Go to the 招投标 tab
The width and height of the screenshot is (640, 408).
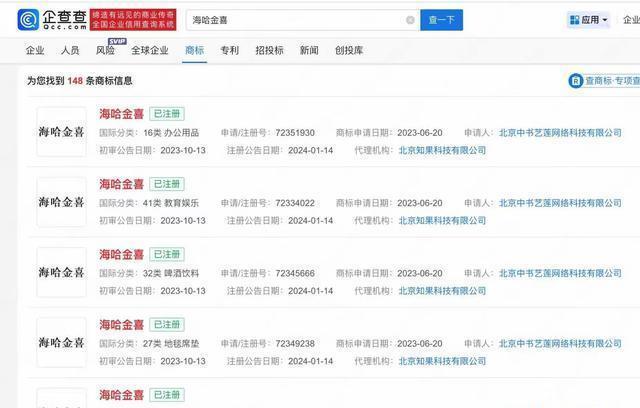pos(269,50)
